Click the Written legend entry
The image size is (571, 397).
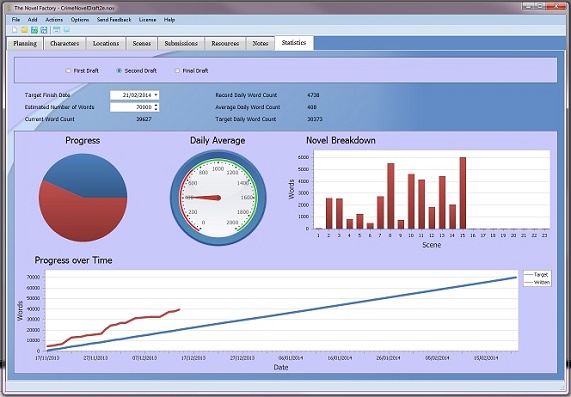point(537,282)
